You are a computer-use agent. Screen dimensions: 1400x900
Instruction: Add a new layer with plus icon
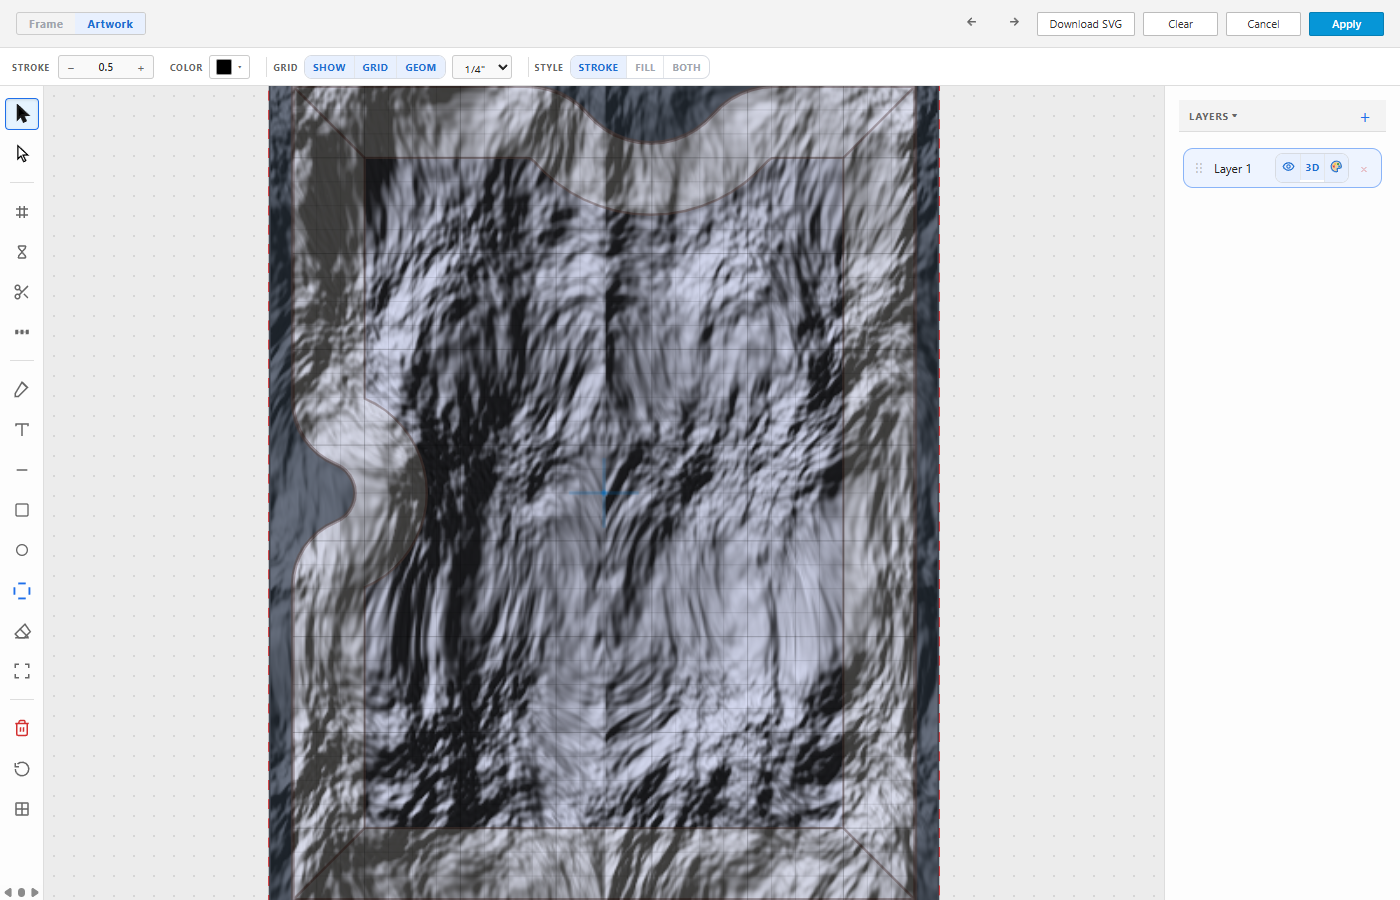coord(1365,117)
